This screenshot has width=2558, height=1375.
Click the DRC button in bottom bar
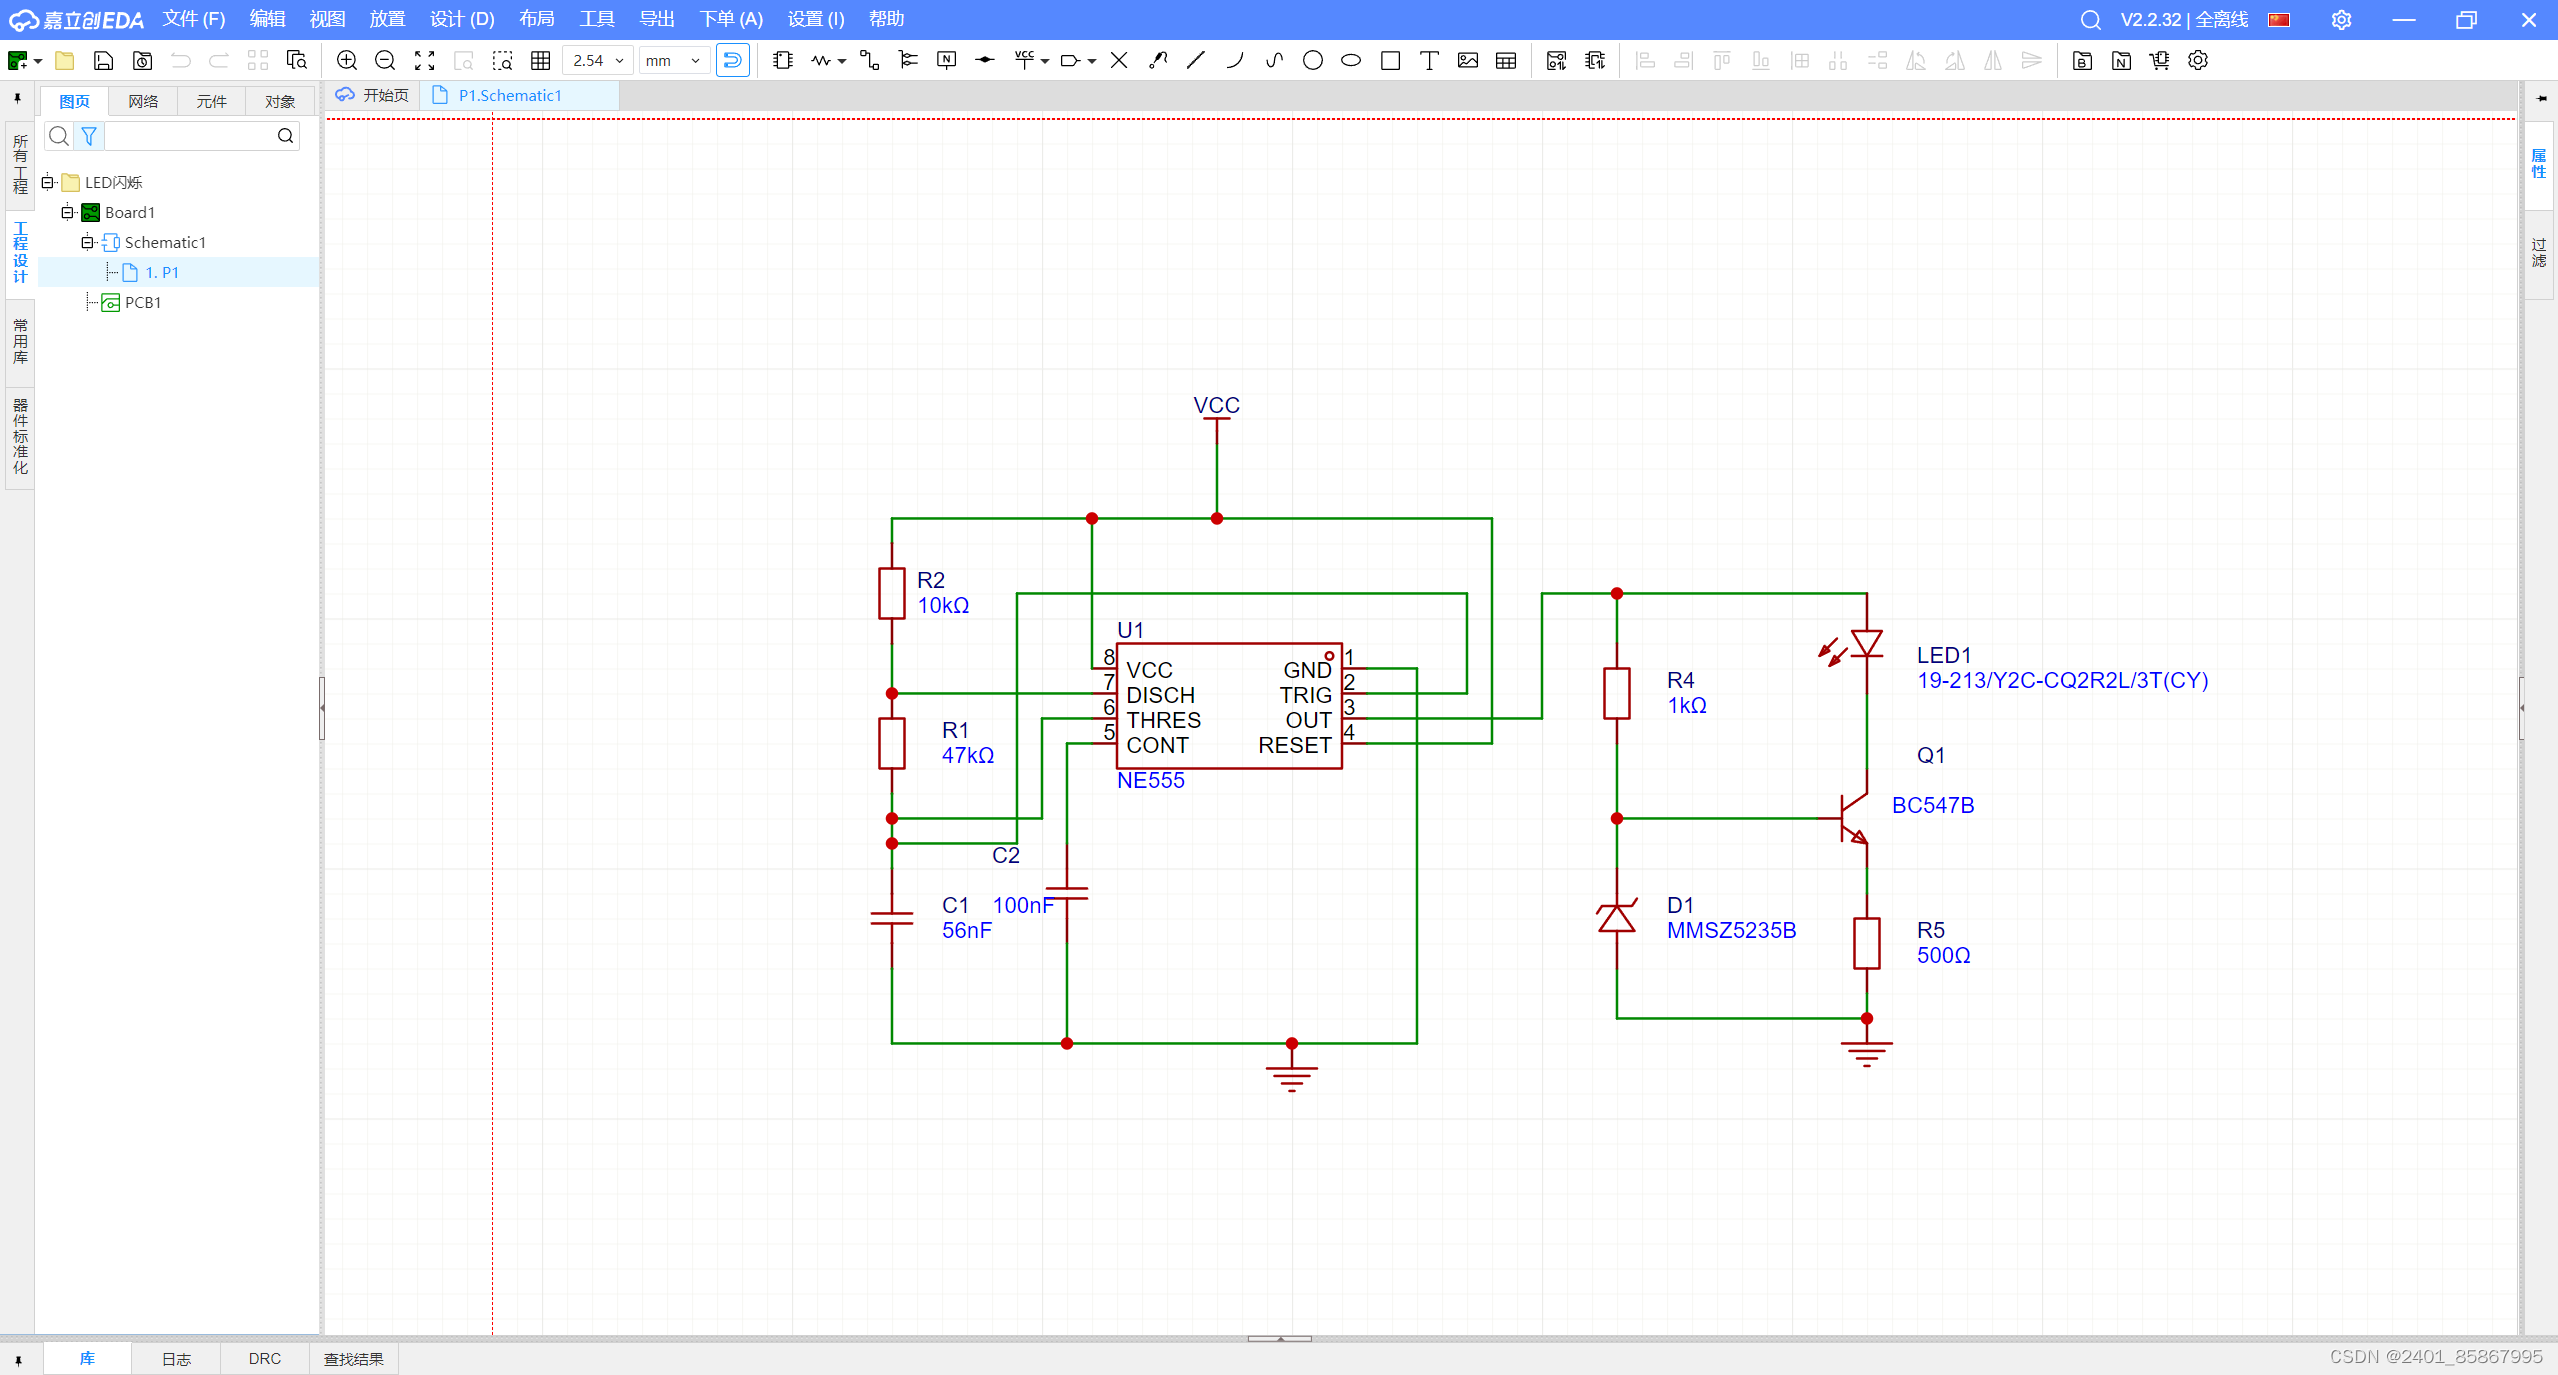(264, 1358)
